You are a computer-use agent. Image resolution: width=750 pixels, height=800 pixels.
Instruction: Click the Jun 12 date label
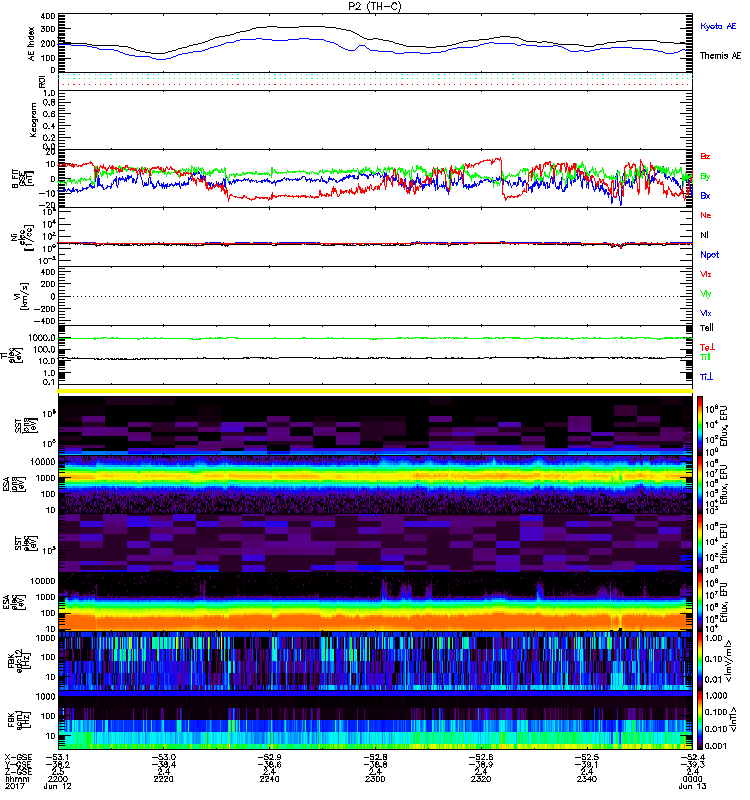[x=57, y=786]
